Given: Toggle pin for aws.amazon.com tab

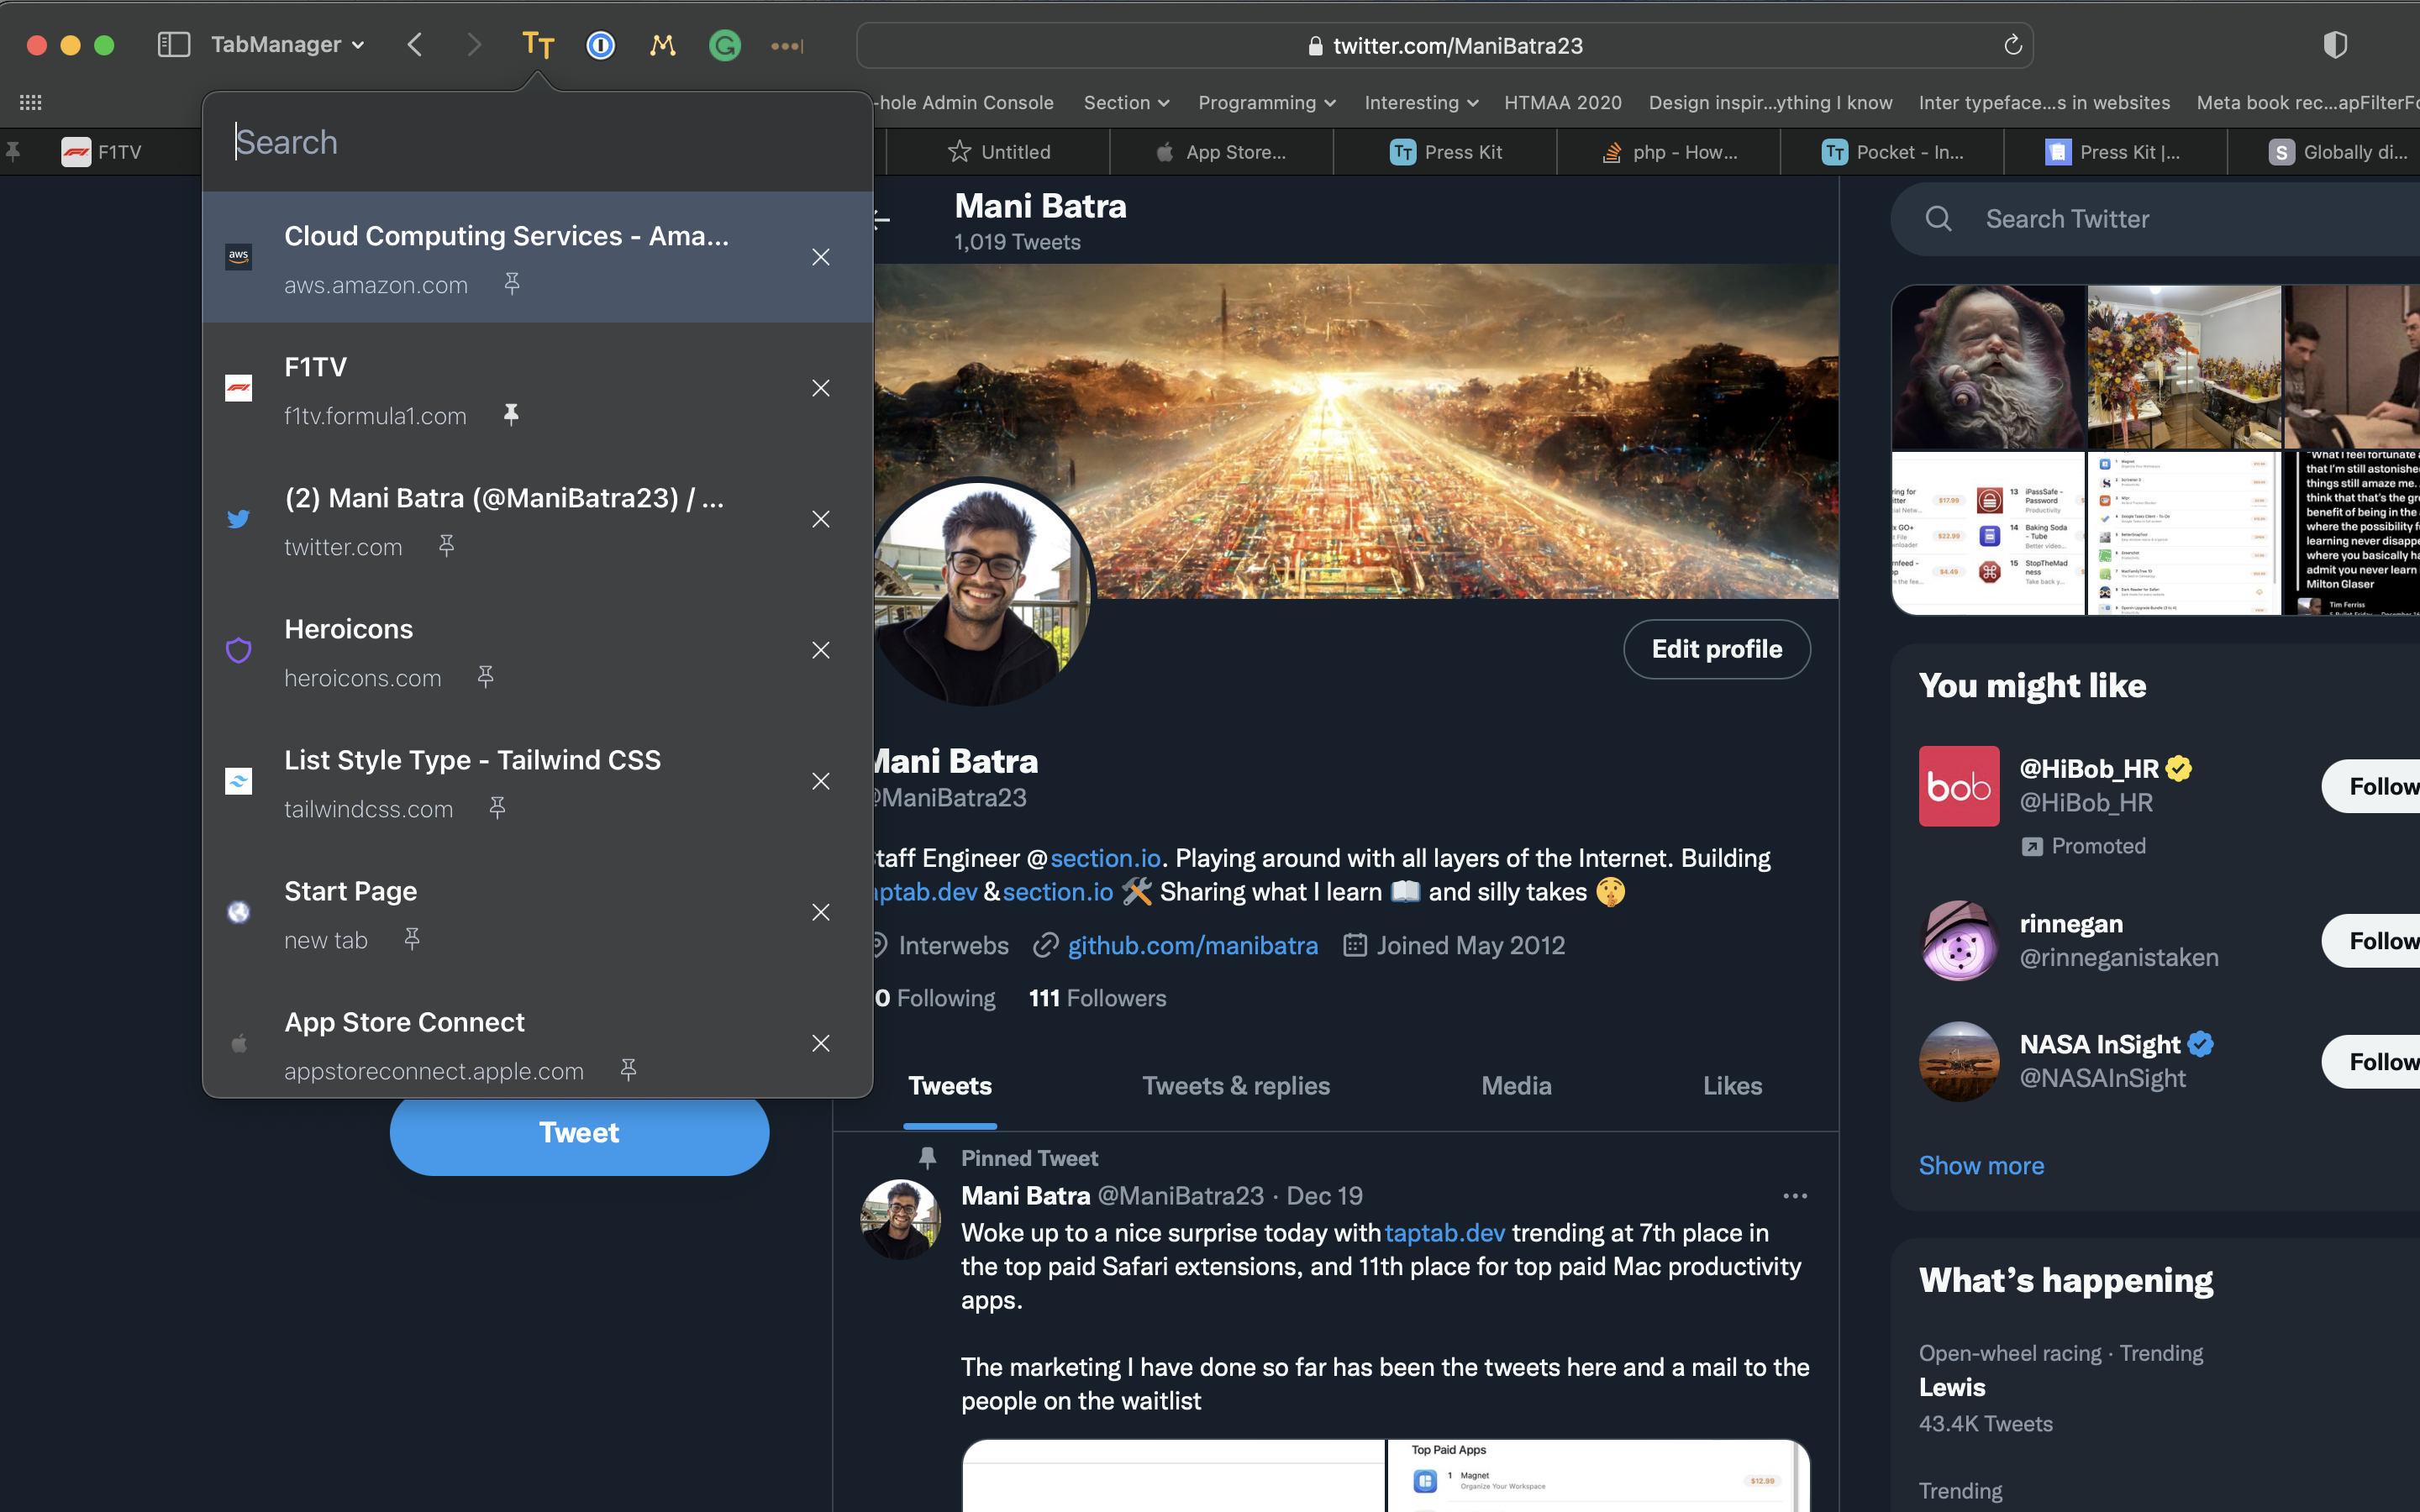Looking at the screenshot, I should point(512,284).
